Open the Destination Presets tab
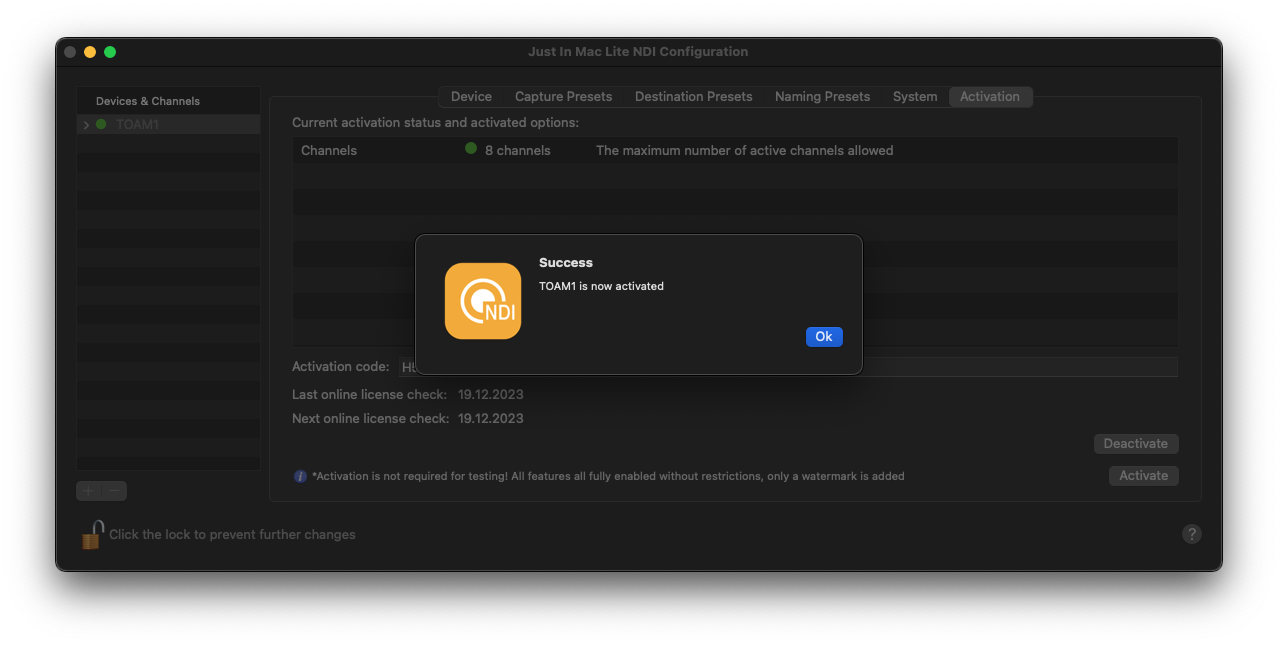The width and height of the screenshot is (1278, 645). pyautogui.click(x=693, y=97)
